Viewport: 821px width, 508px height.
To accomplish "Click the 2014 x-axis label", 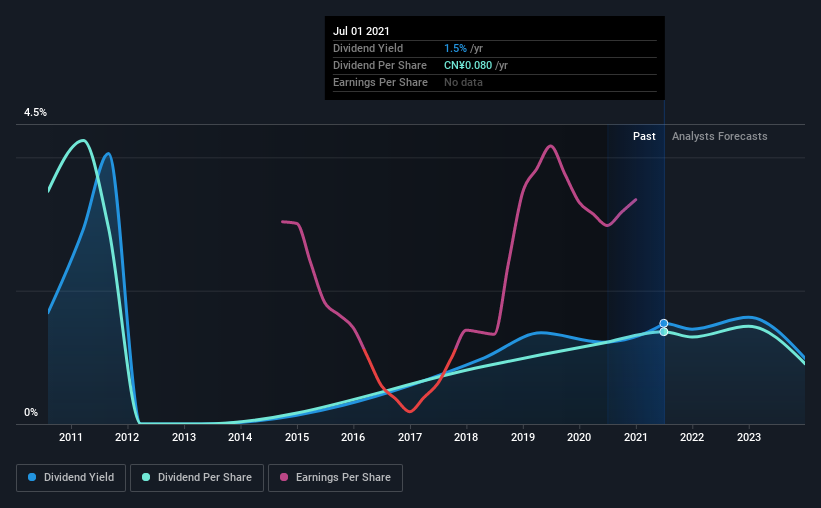I will pos(240,437).
